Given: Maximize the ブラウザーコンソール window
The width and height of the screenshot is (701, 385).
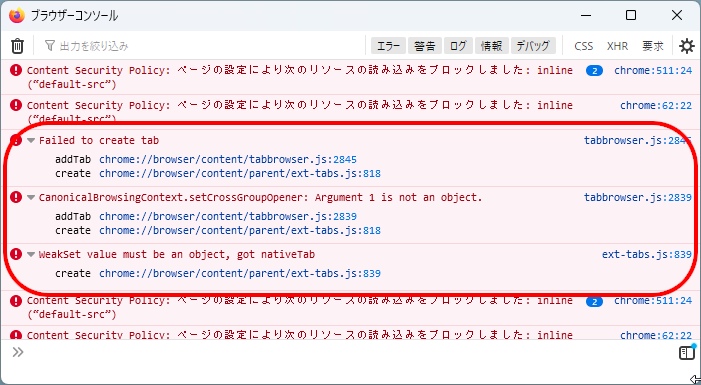Looking at the screenshot, I should [631, 16].
